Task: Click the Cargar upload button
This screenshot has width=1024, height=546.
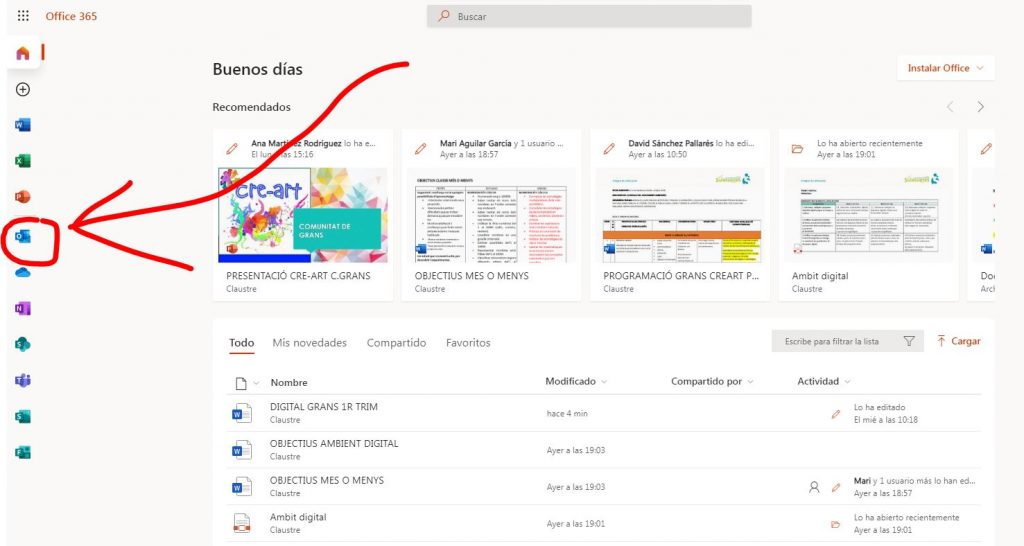Action: click(x=958, y=341)
